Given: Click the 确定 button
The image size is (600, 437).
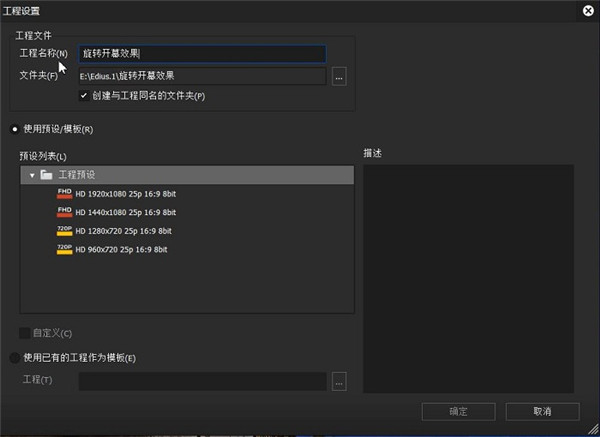Looking at the screenshot, I should (x=458, y=412).
